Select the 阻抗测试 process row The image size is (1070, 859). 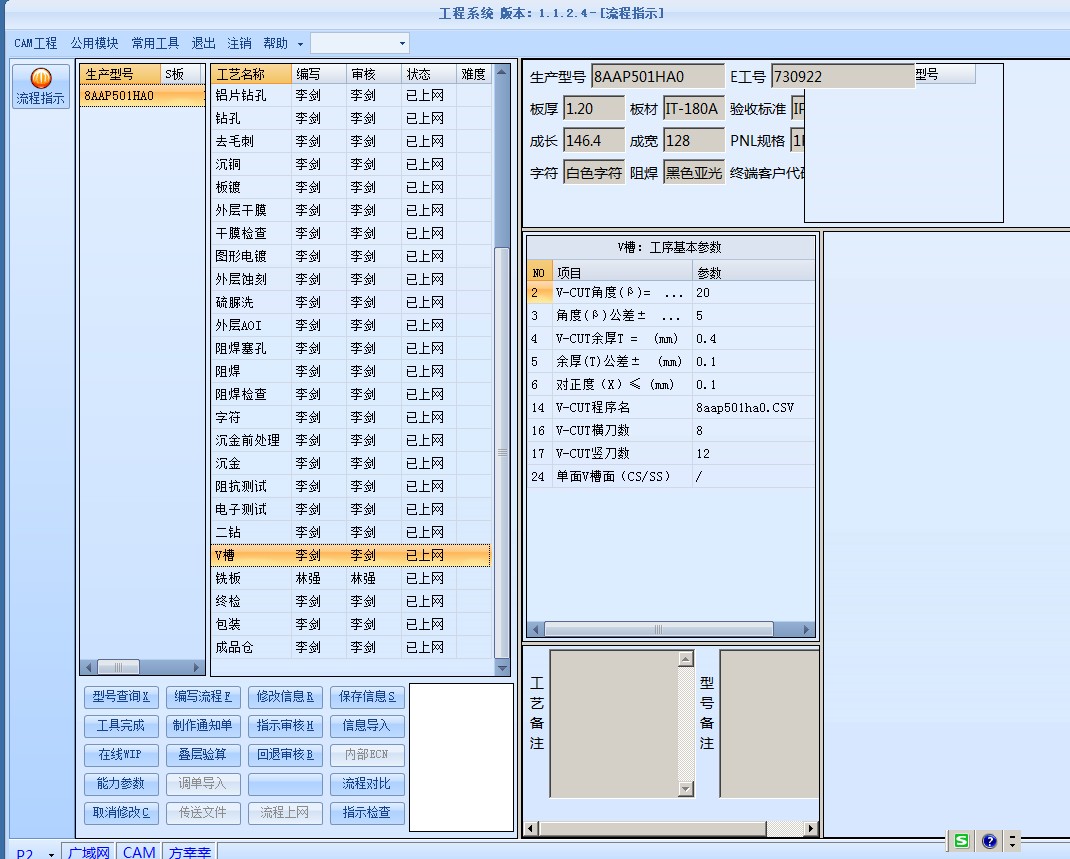351,486
